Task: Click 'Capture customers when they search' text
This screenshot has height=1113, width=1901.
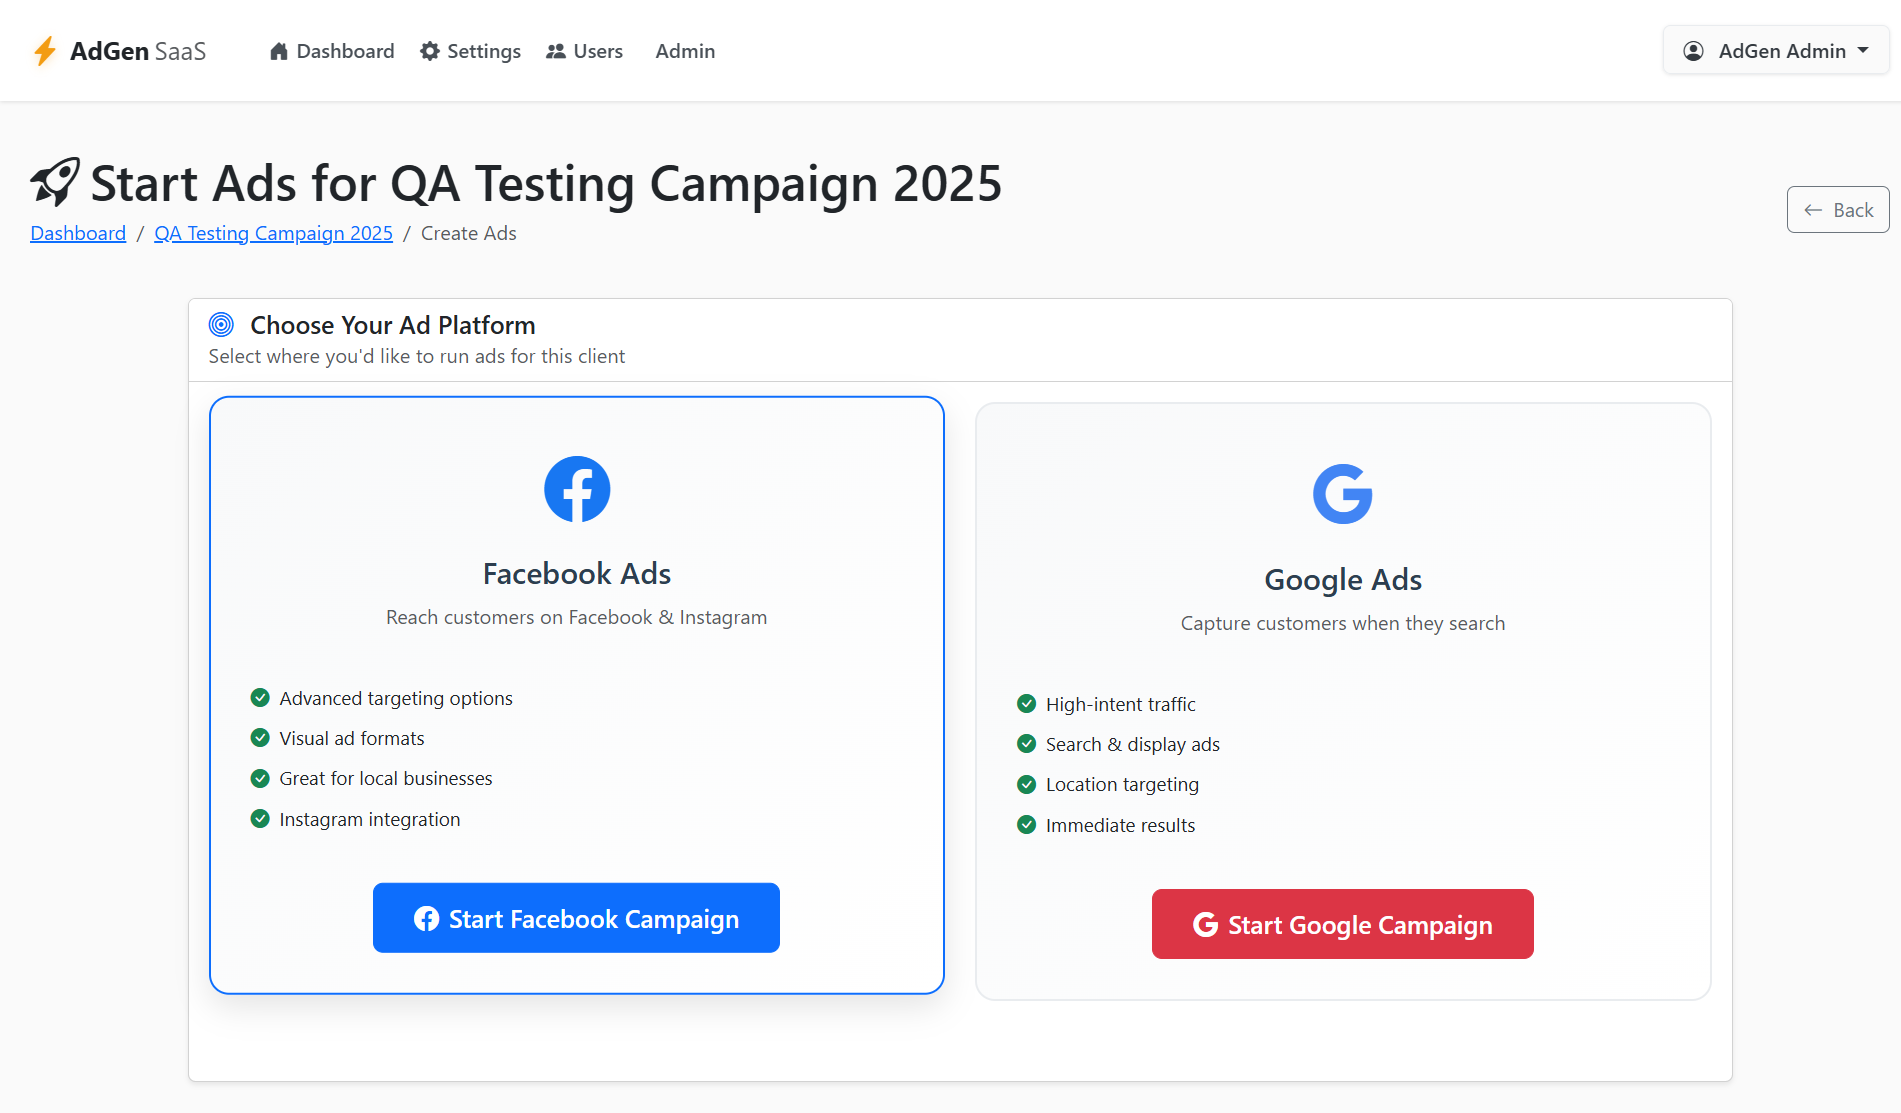Action: (1343, 623)
